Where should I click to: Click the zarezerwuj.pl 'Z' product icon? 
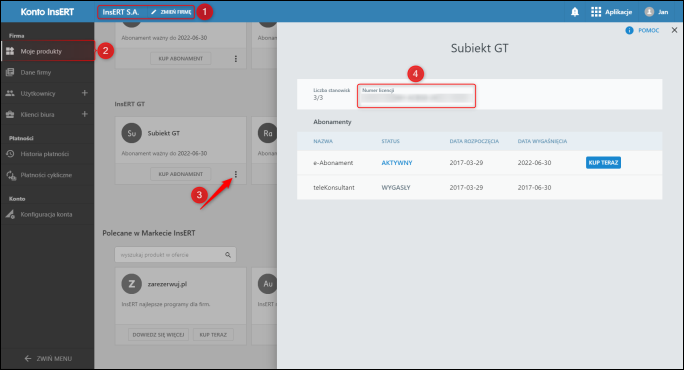coord(131,284)
